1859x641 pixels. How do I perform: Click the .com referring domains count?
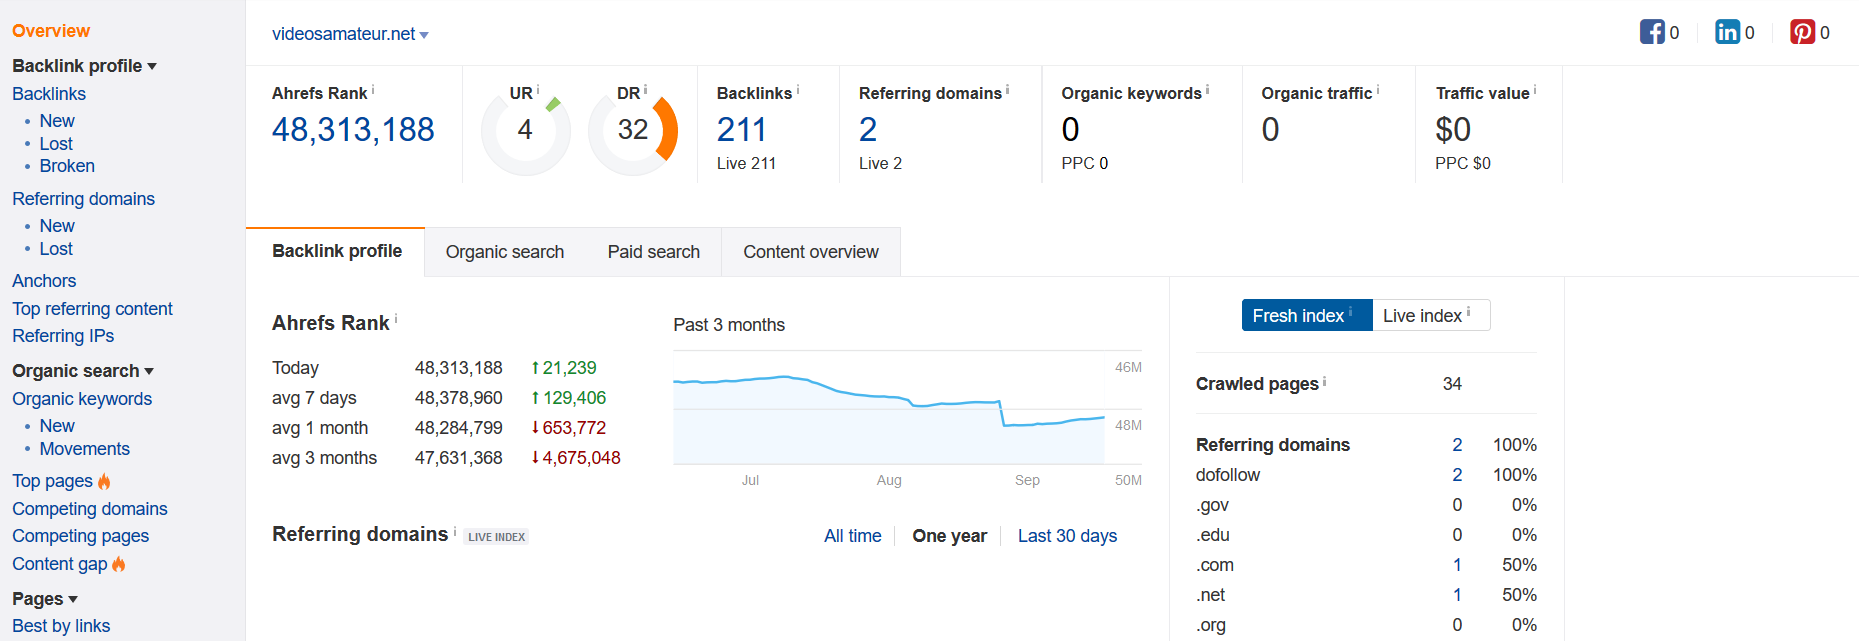point(1457,565)
